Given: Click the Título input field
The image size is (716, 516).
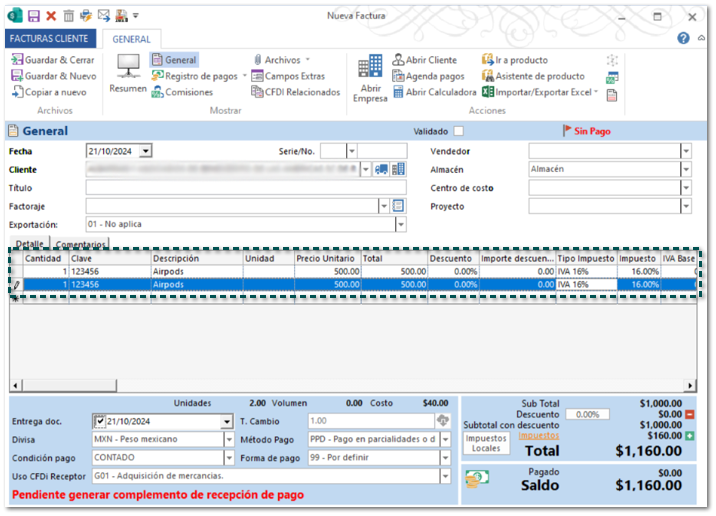Looking at the screenshot, I should point(245,188).
